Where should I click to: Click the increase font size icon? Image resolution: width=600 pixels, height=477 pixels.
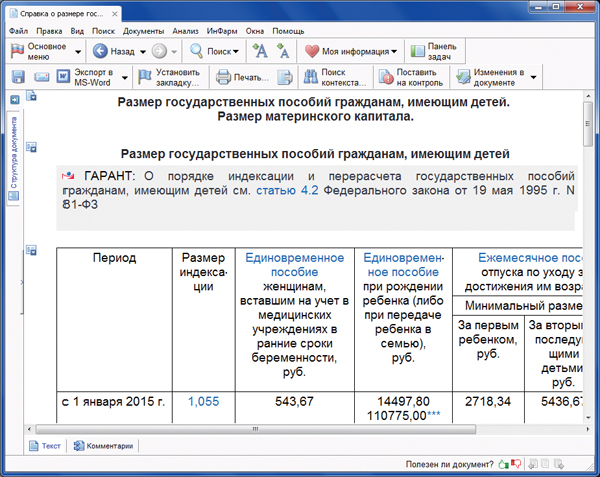coord(259,51)
